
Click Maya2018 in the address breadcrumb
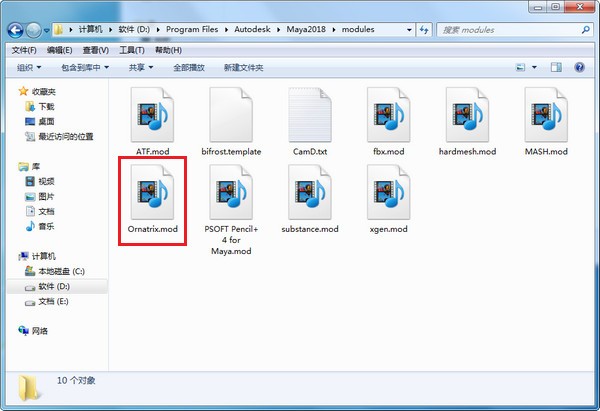(306, 29)
